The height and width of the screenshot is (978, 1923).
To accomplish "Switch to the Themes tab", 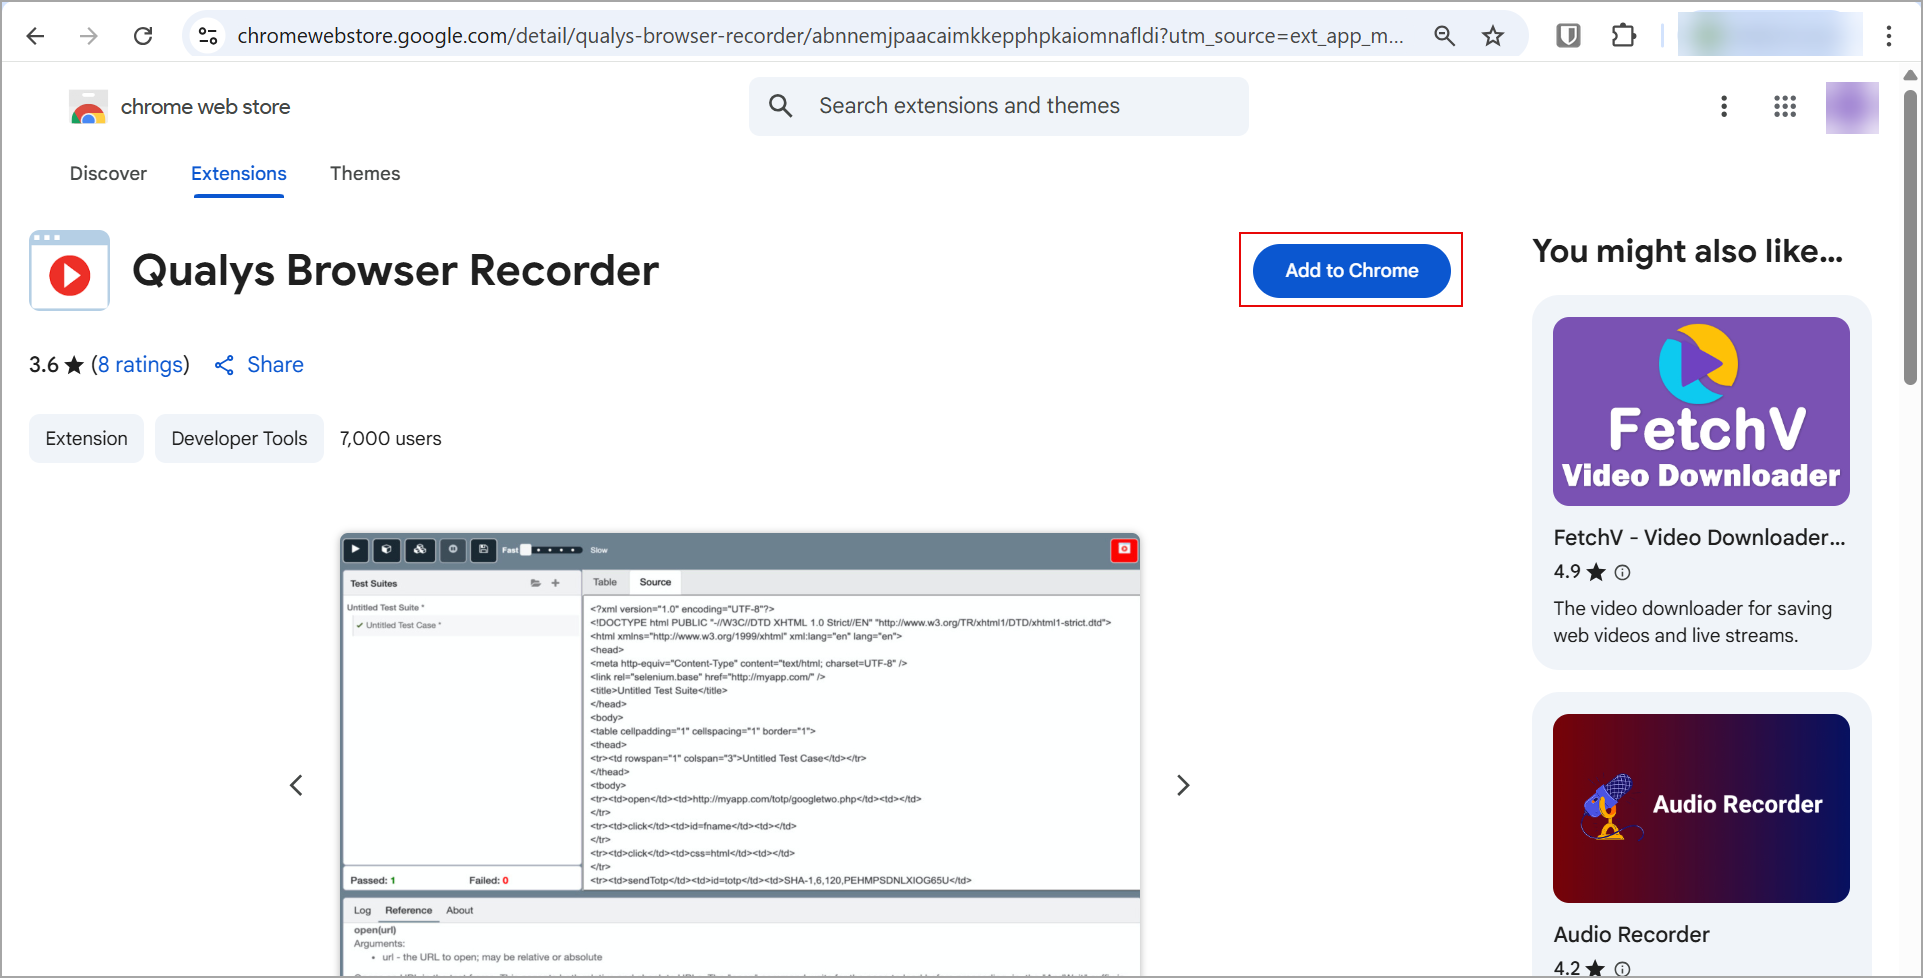I will pyautogui.click(x=365, y=174).
